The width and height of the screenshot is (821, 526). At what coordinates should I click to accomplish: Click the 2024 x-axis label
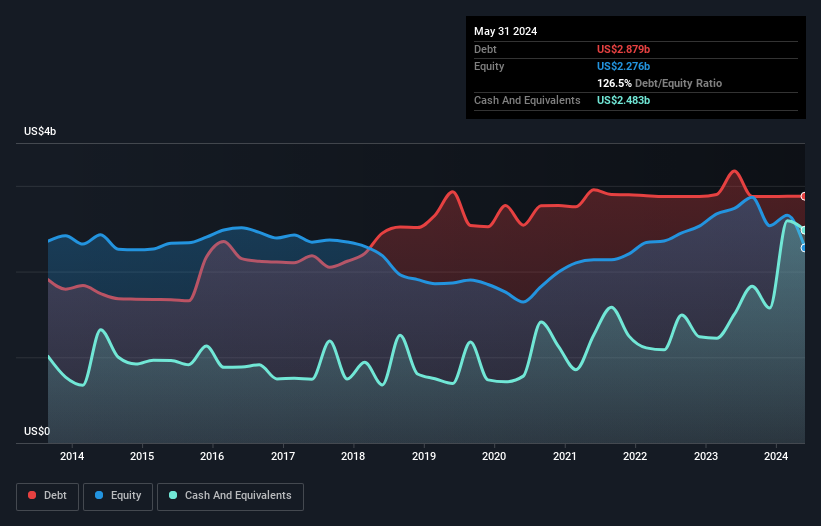pos(775,456)
